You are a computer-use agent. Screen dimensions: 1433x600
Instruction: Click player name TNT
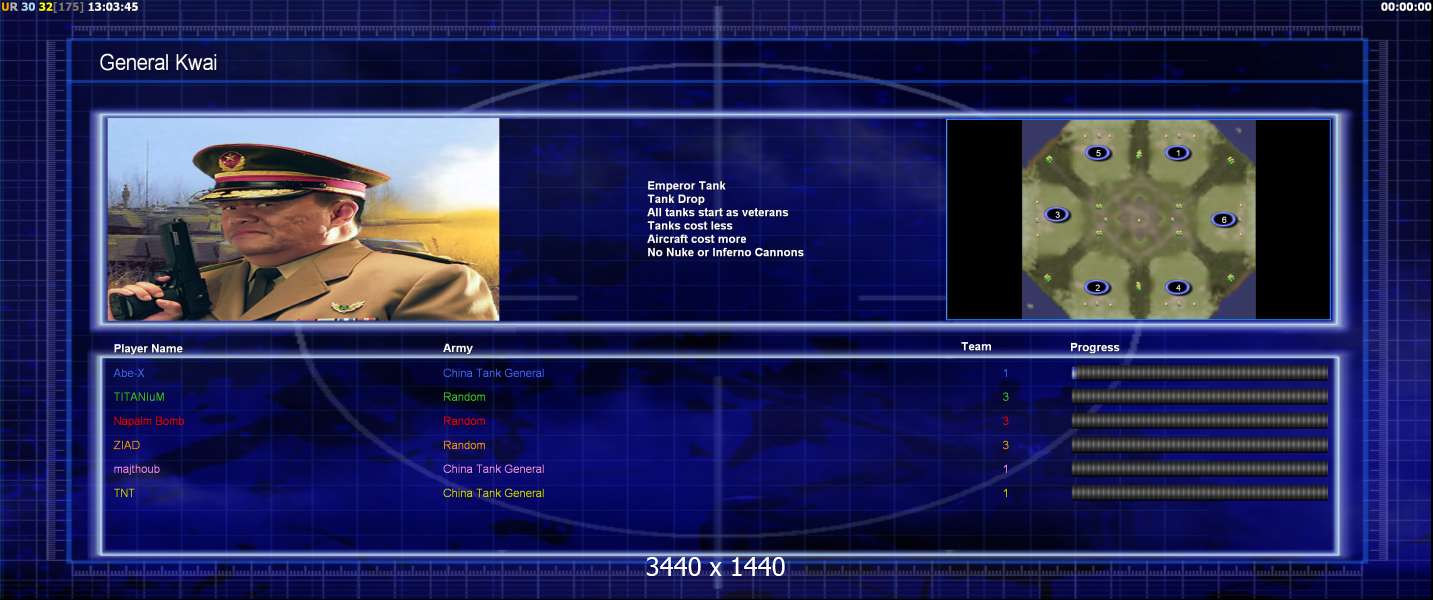click(x=124, y=493)
